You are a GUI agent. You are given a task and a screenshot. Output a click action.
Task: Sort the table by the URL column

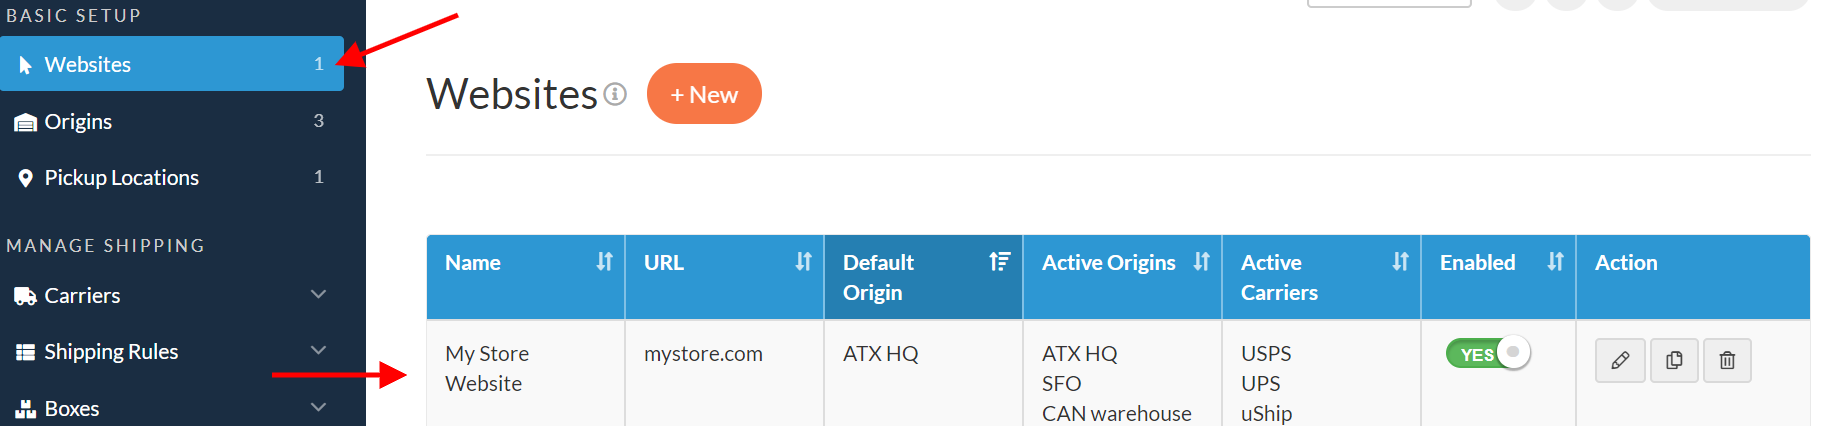[x=803, y=262]
